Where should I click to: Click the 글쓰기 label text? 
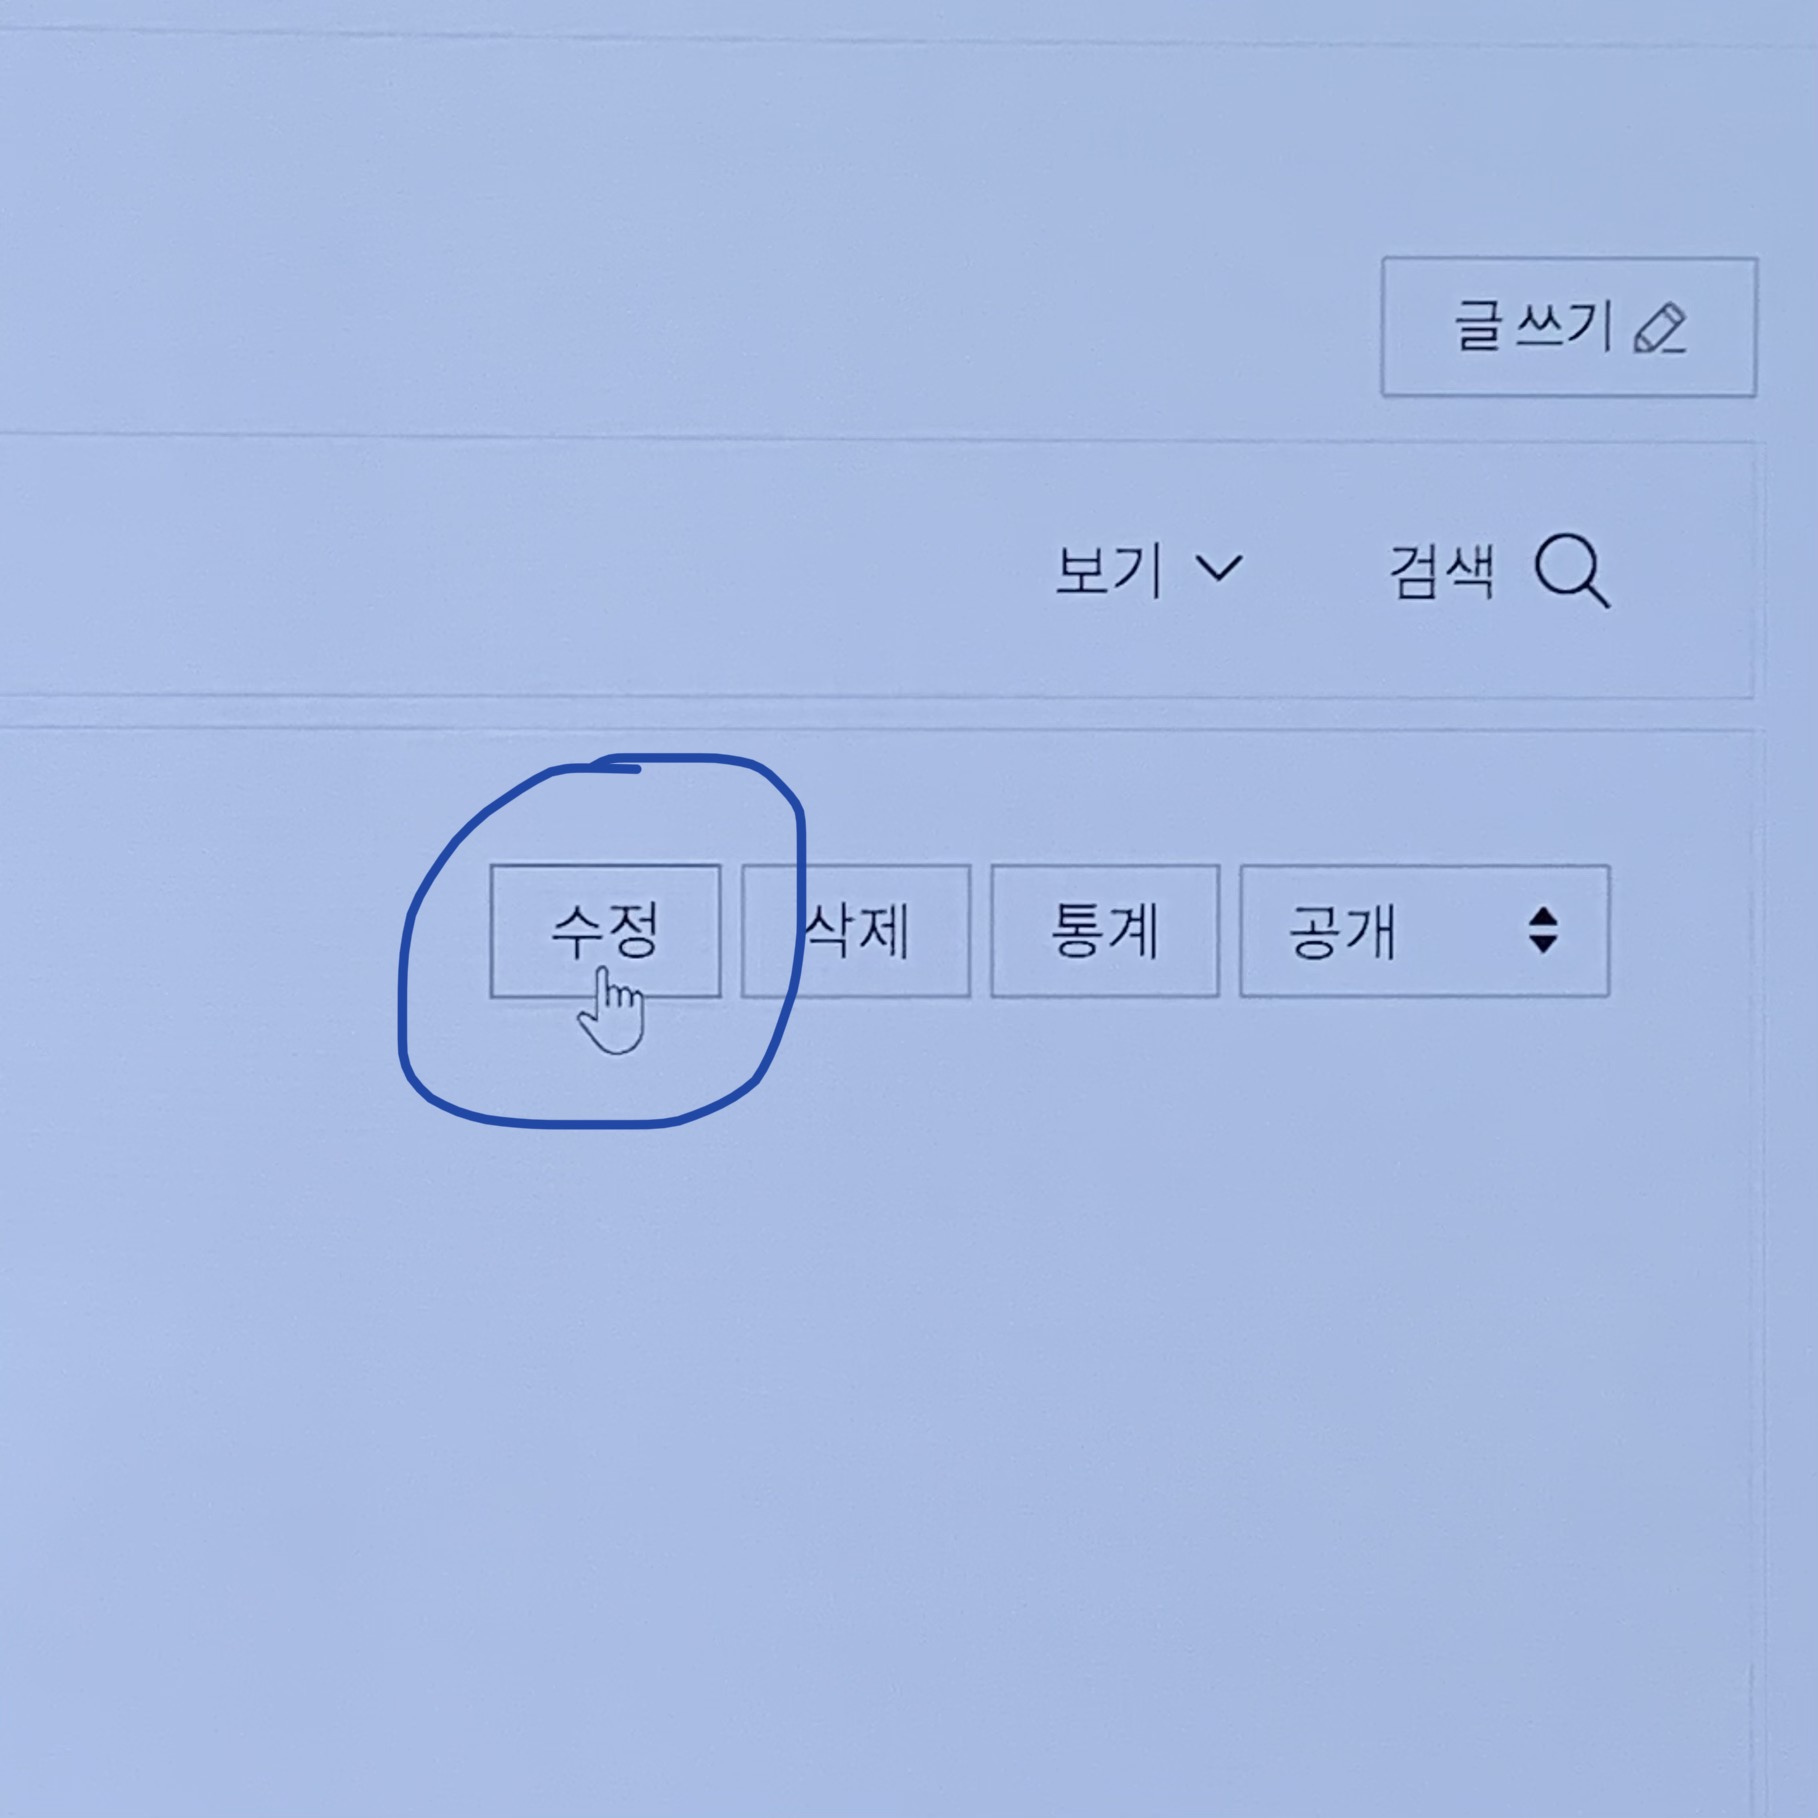[1532, 326]
